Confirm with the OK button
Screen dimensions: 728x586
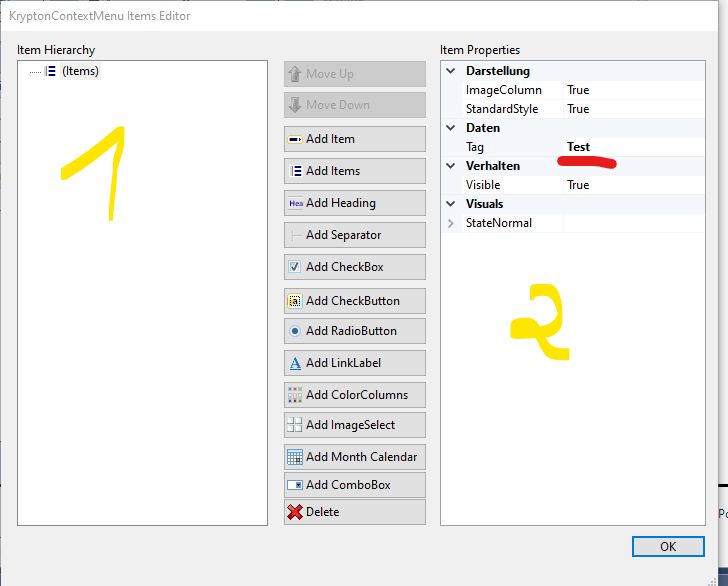pyautogui.click(x=668, y=547)
